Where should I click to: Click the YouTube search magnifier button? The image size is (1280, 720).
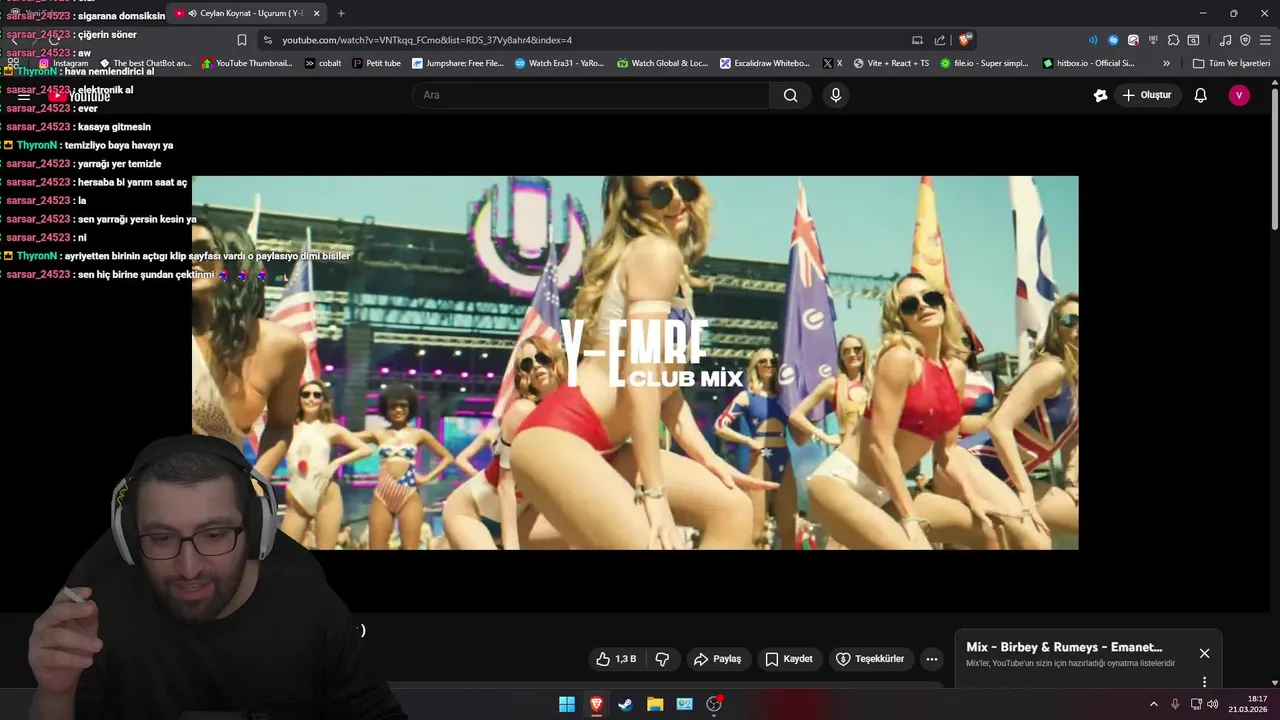pos(791,95)
